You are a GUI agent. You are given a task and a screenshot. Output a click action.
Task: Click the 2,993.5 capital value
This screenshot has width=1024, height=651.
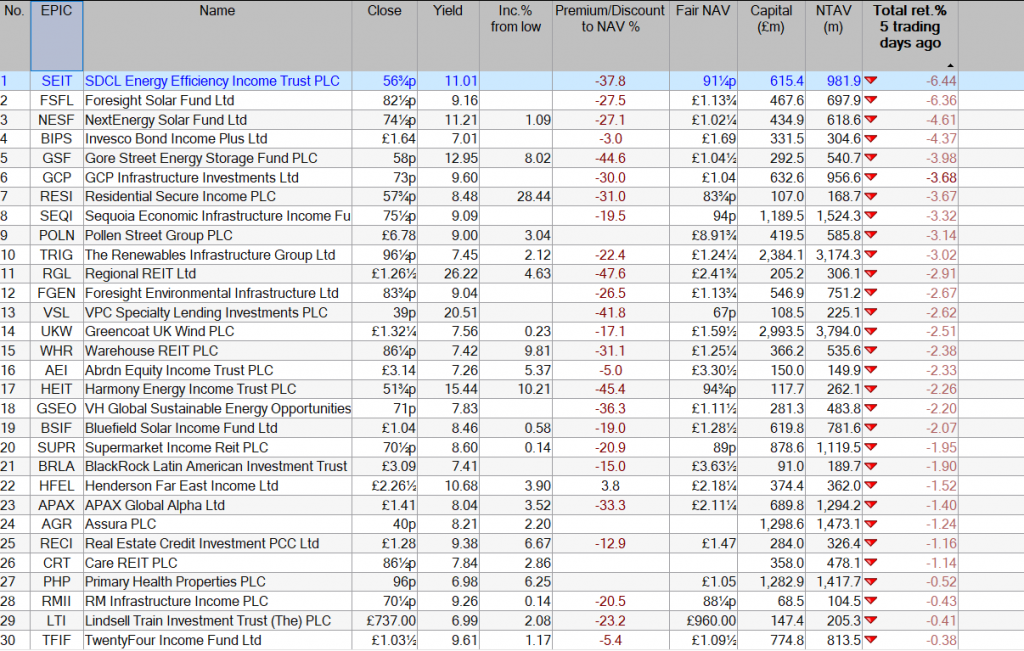tap(781, 332)
